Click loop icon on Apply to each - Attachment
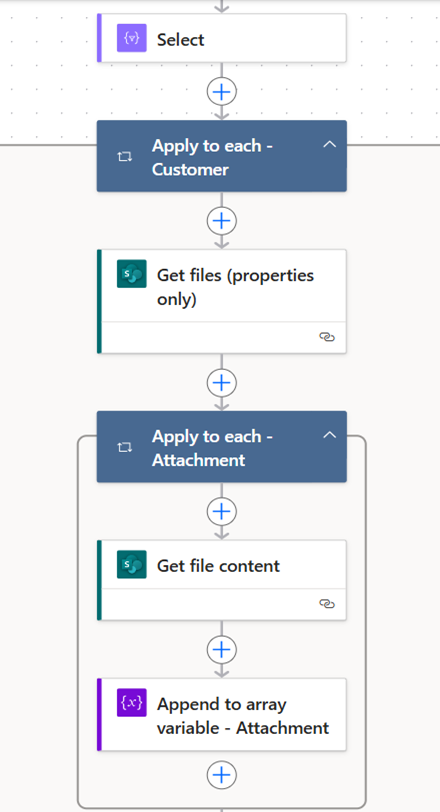The image size is (440, 812). point(124,447)
